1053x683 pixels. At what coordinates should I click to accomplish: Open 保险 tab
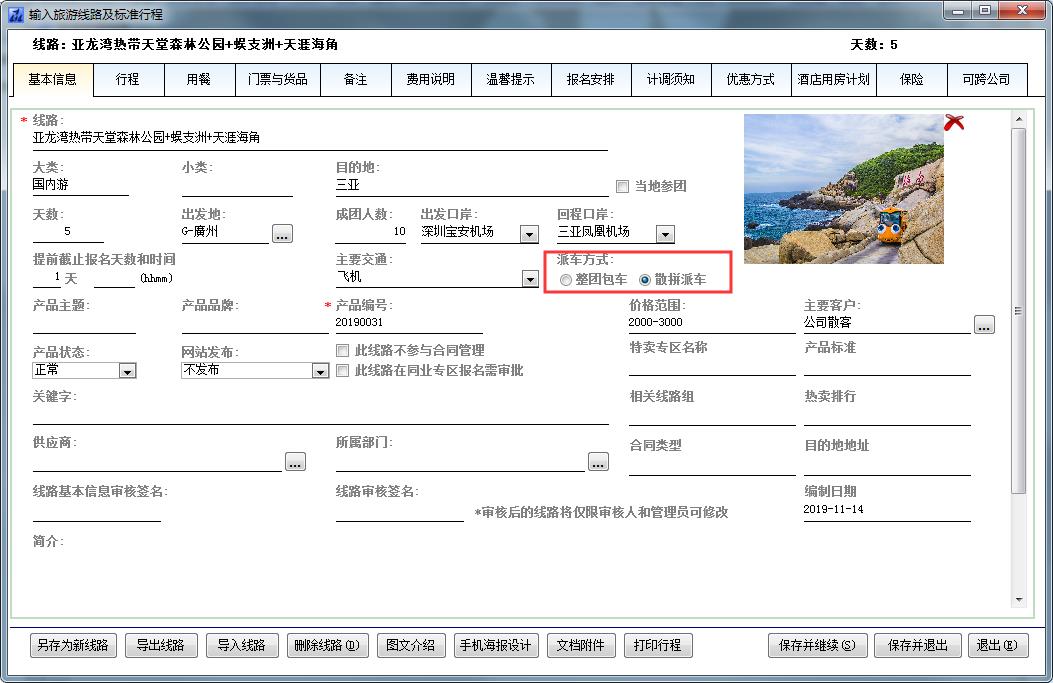point(911,79)
